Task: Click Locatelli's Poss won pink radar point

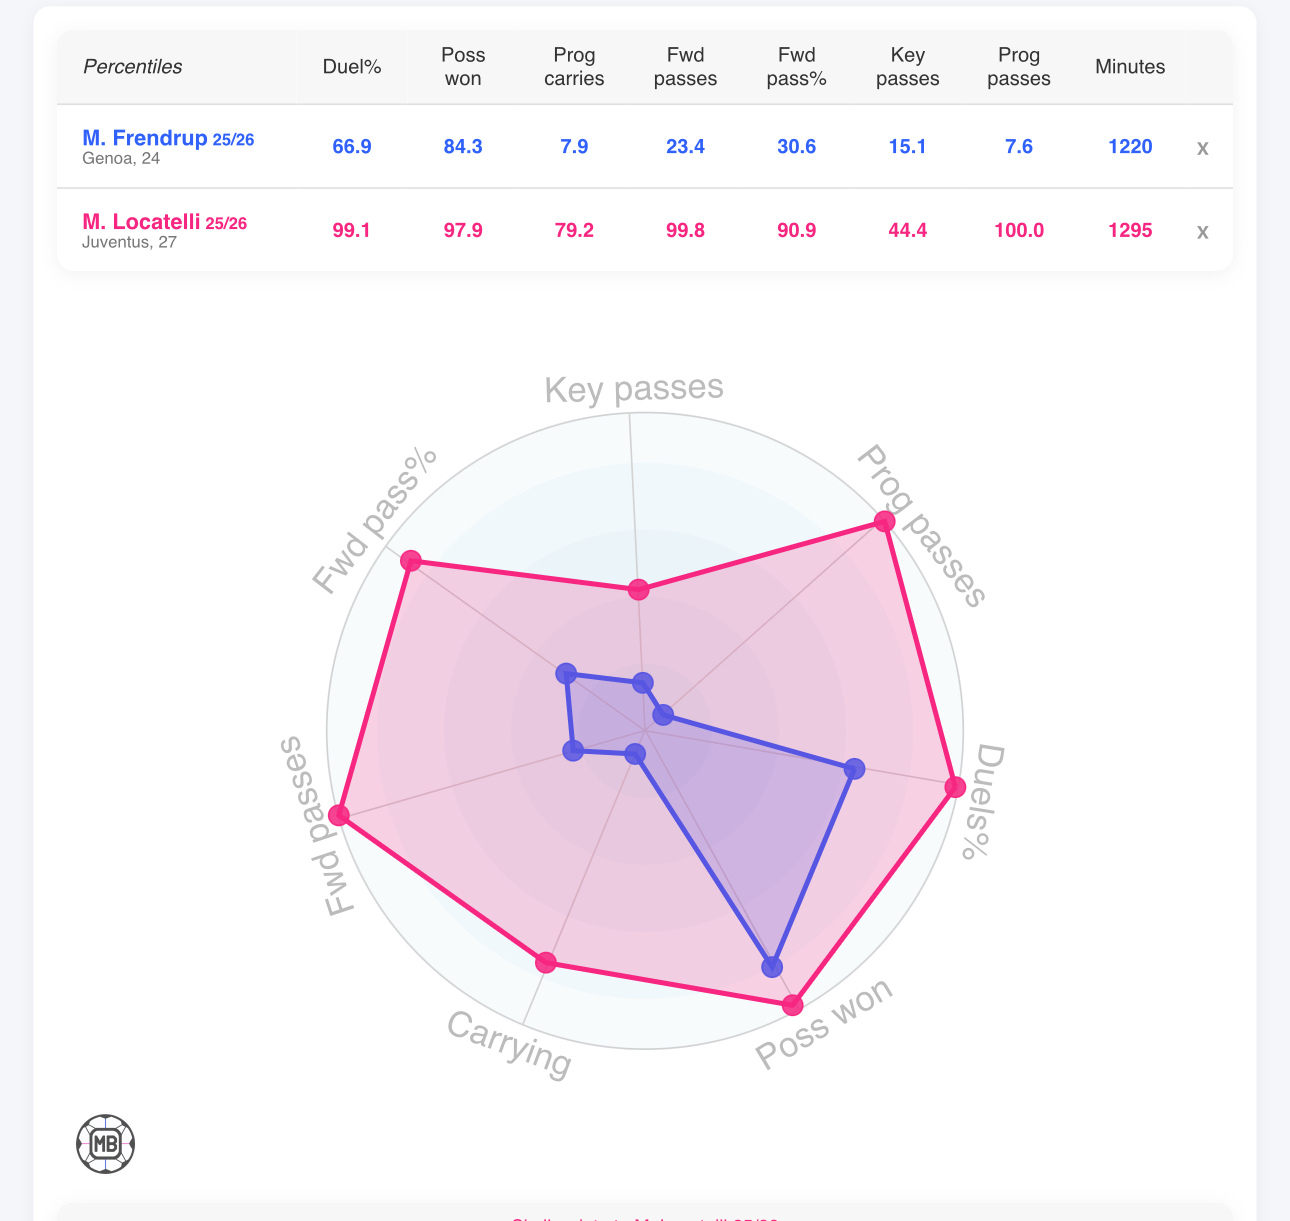Action: point(793,1005)
